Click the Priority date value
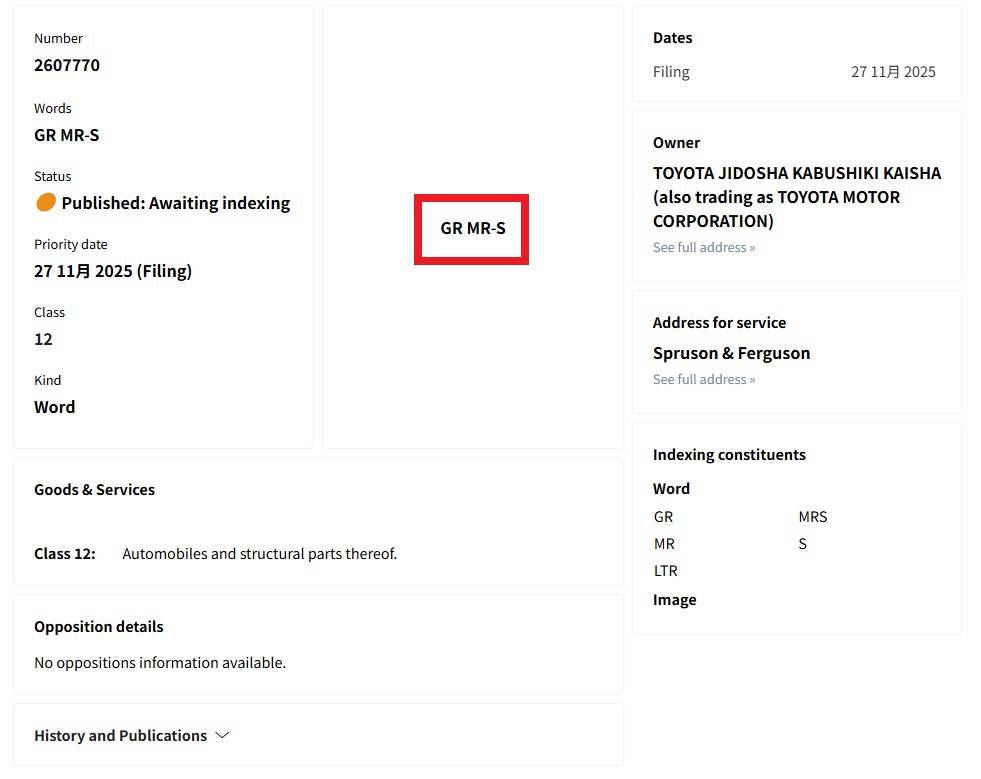The height and width of the screenshot is (779, 981). pyautogui.click(x=113, y=271)
